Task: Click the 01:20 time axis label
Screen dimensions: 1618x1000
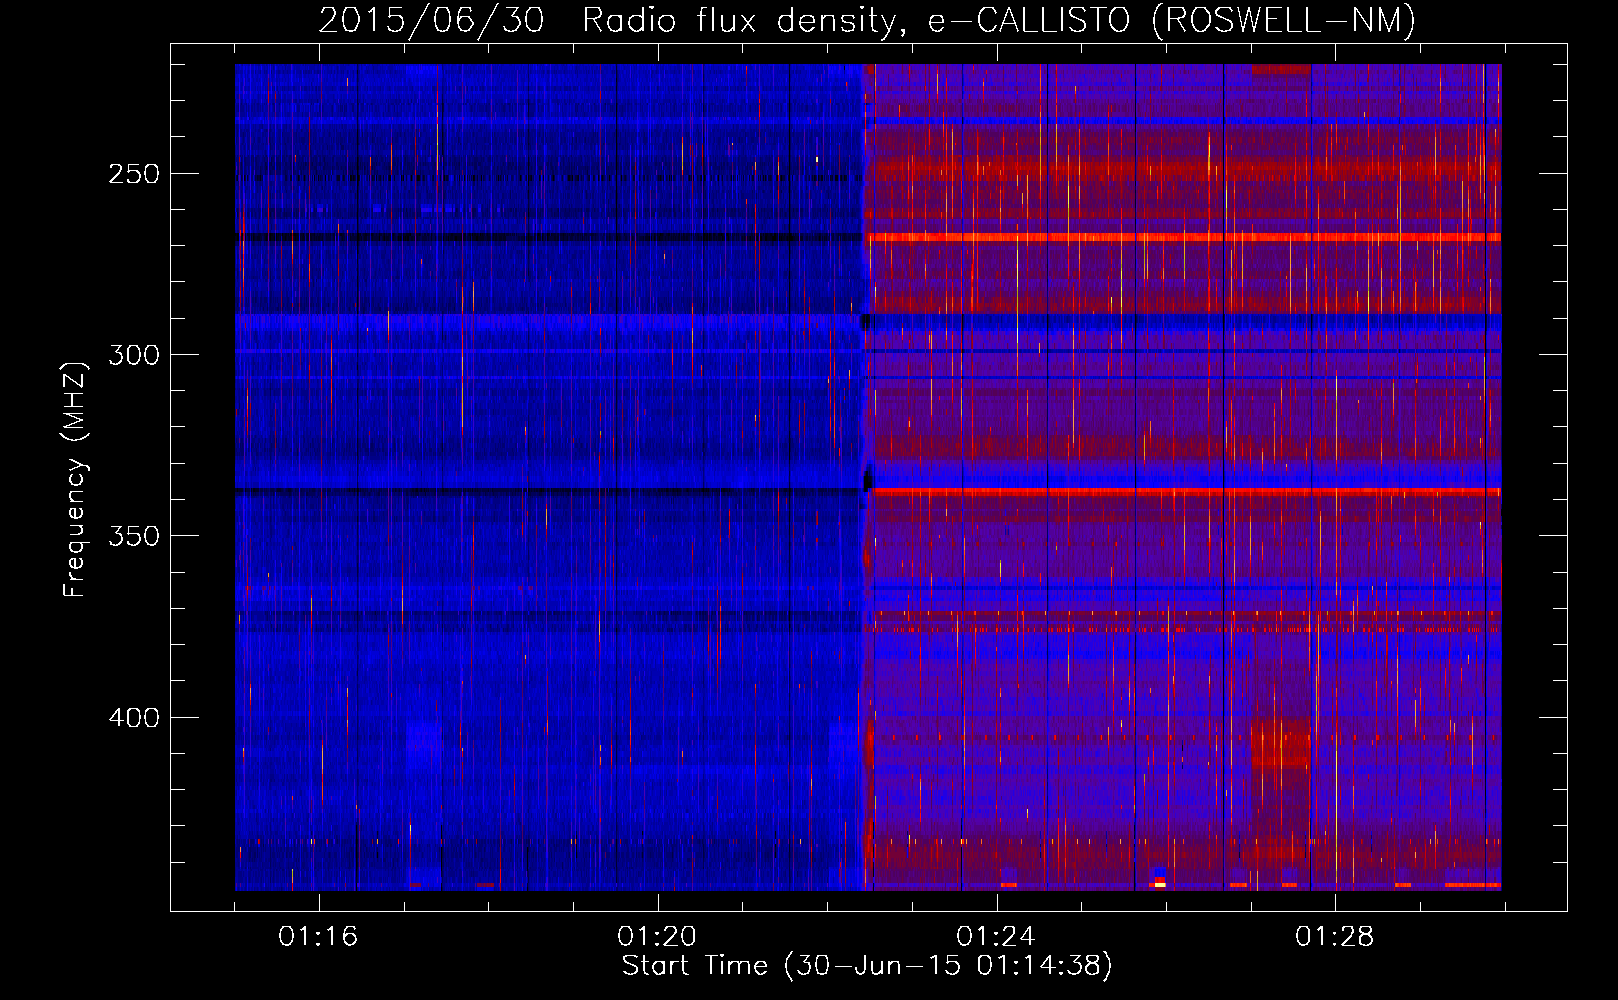Action: (x=656, y=937)
